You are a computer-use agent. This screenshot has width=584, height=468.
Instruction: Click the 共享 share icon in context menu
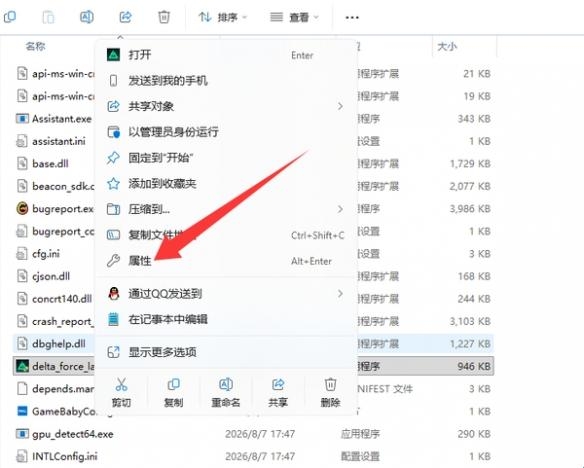point(278,385)
